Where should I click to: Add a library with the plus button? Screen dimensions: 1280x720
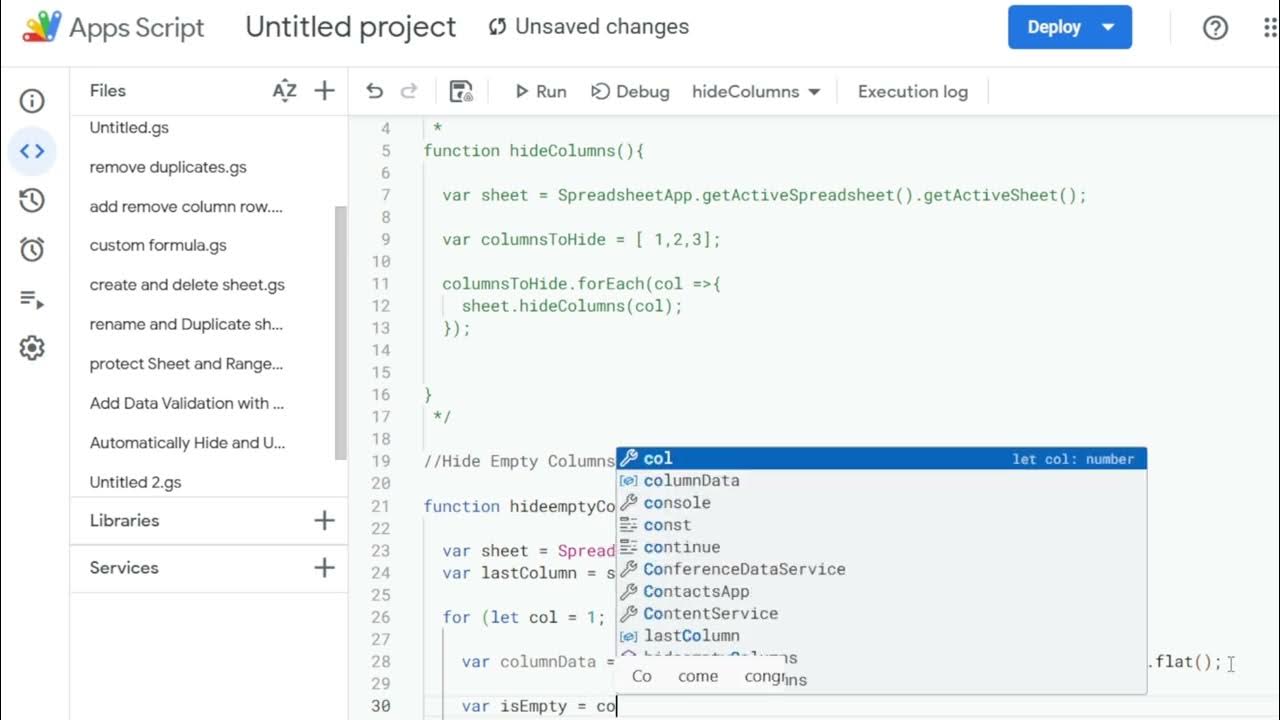324,520
